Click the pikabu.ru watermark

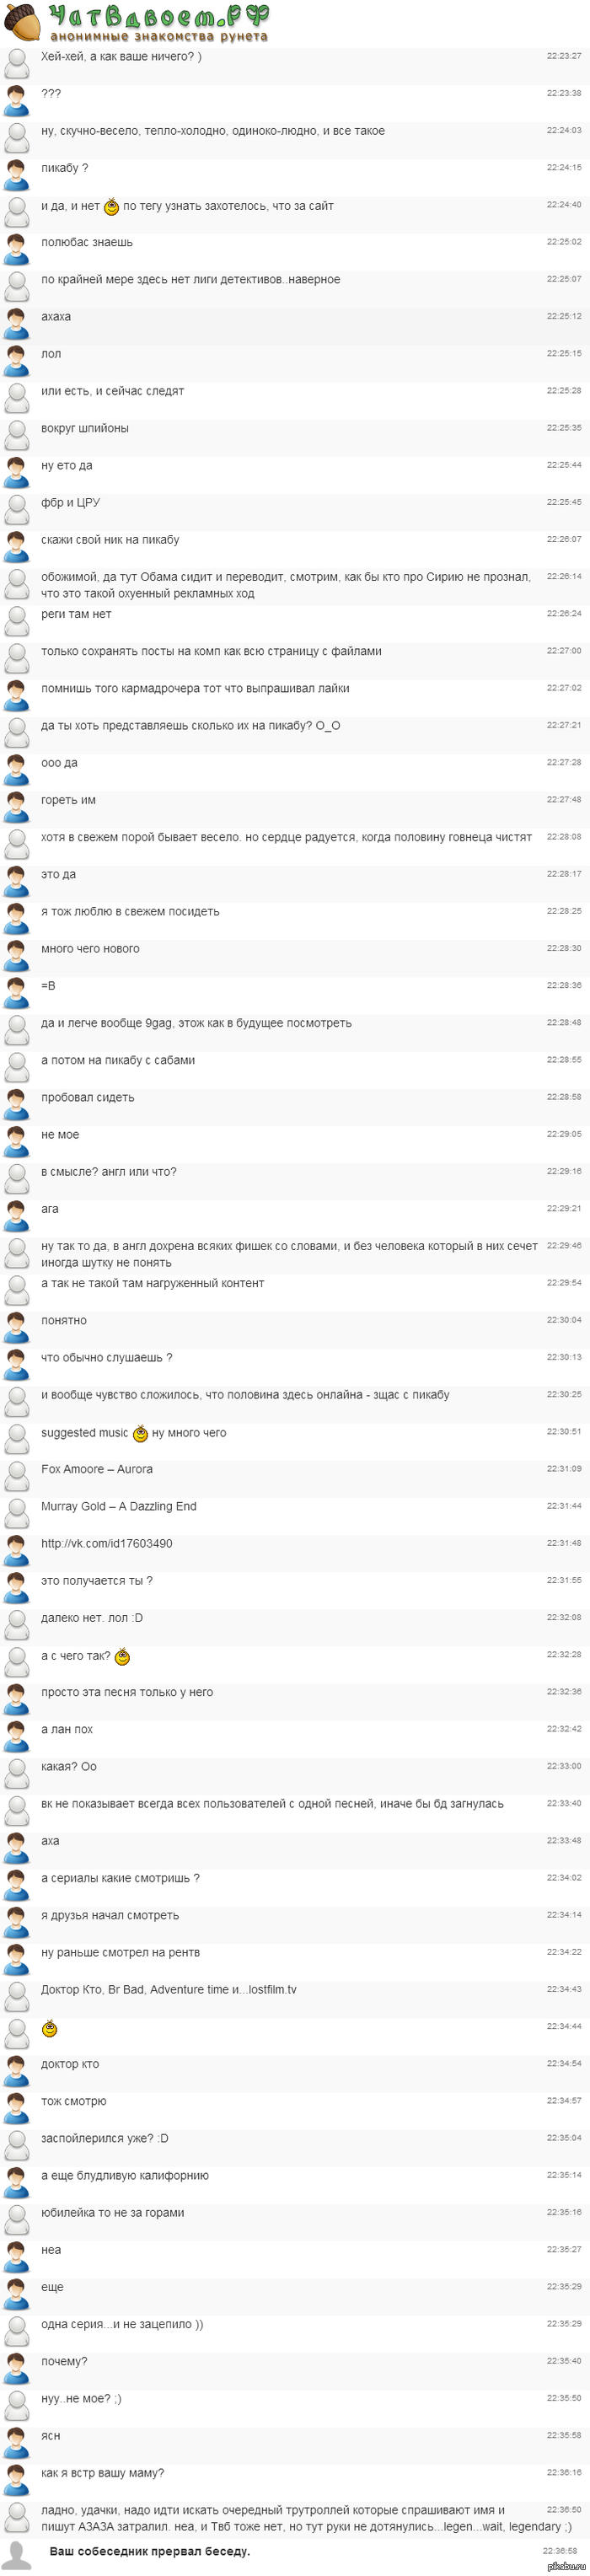click(566, 2566)
